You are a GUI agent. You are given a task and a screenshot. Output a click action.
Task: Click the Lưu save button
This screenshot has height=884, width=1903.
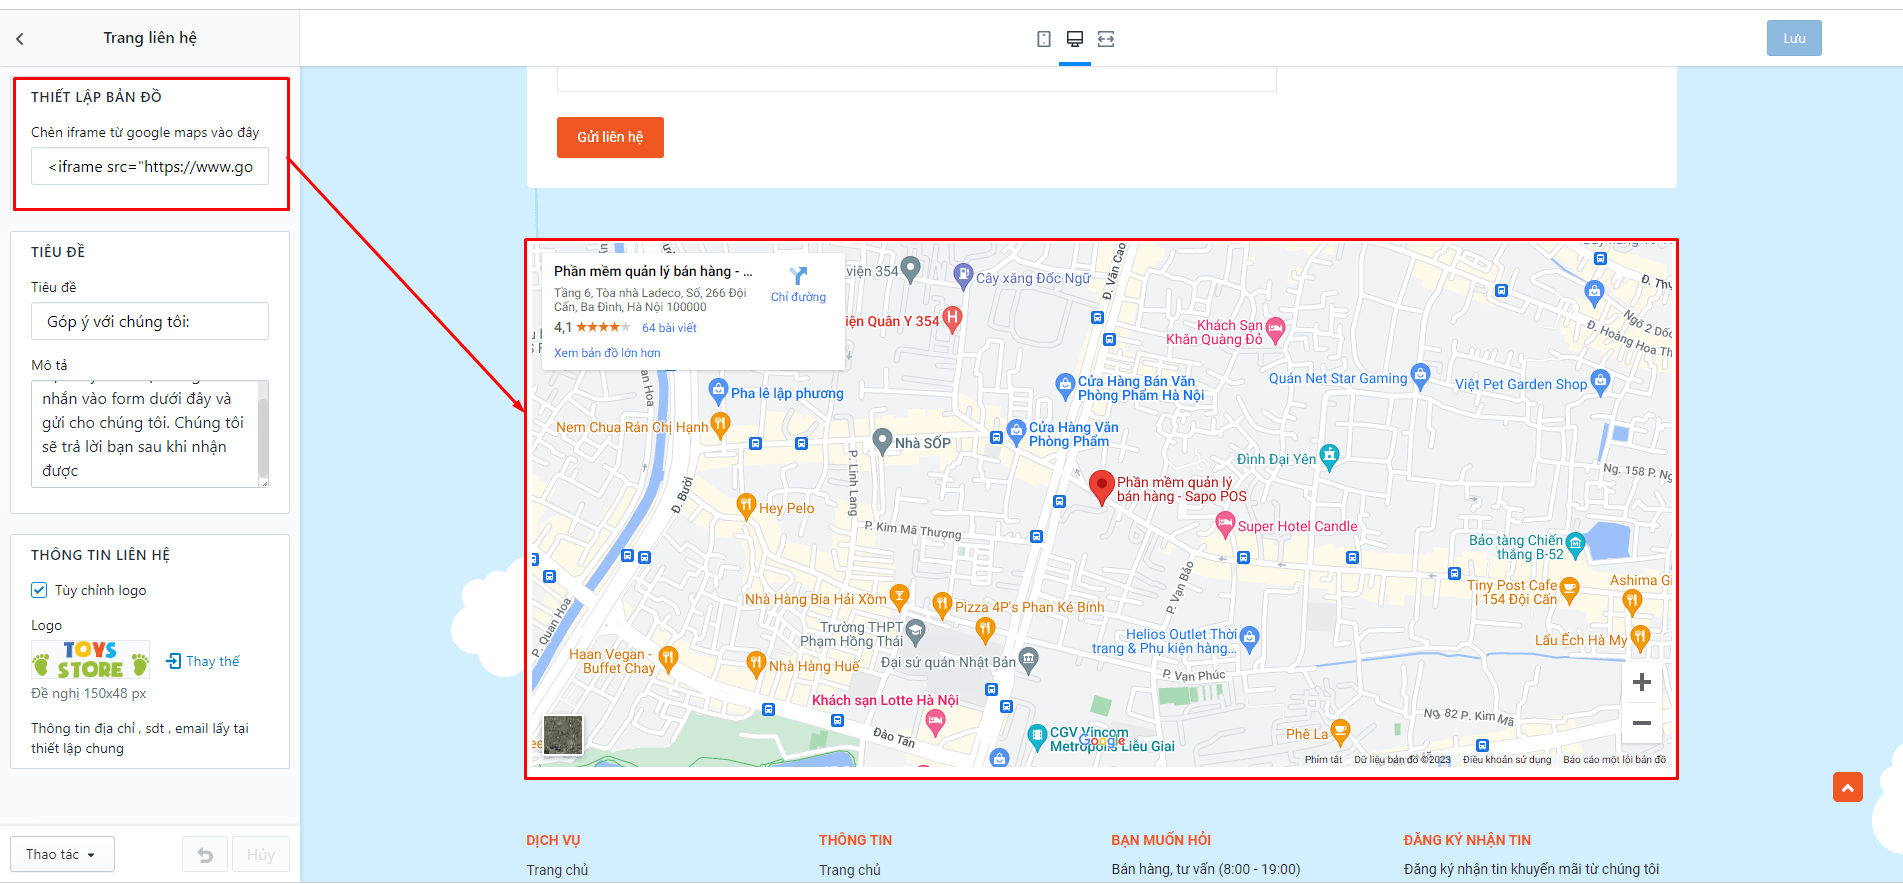(1794, 38)
